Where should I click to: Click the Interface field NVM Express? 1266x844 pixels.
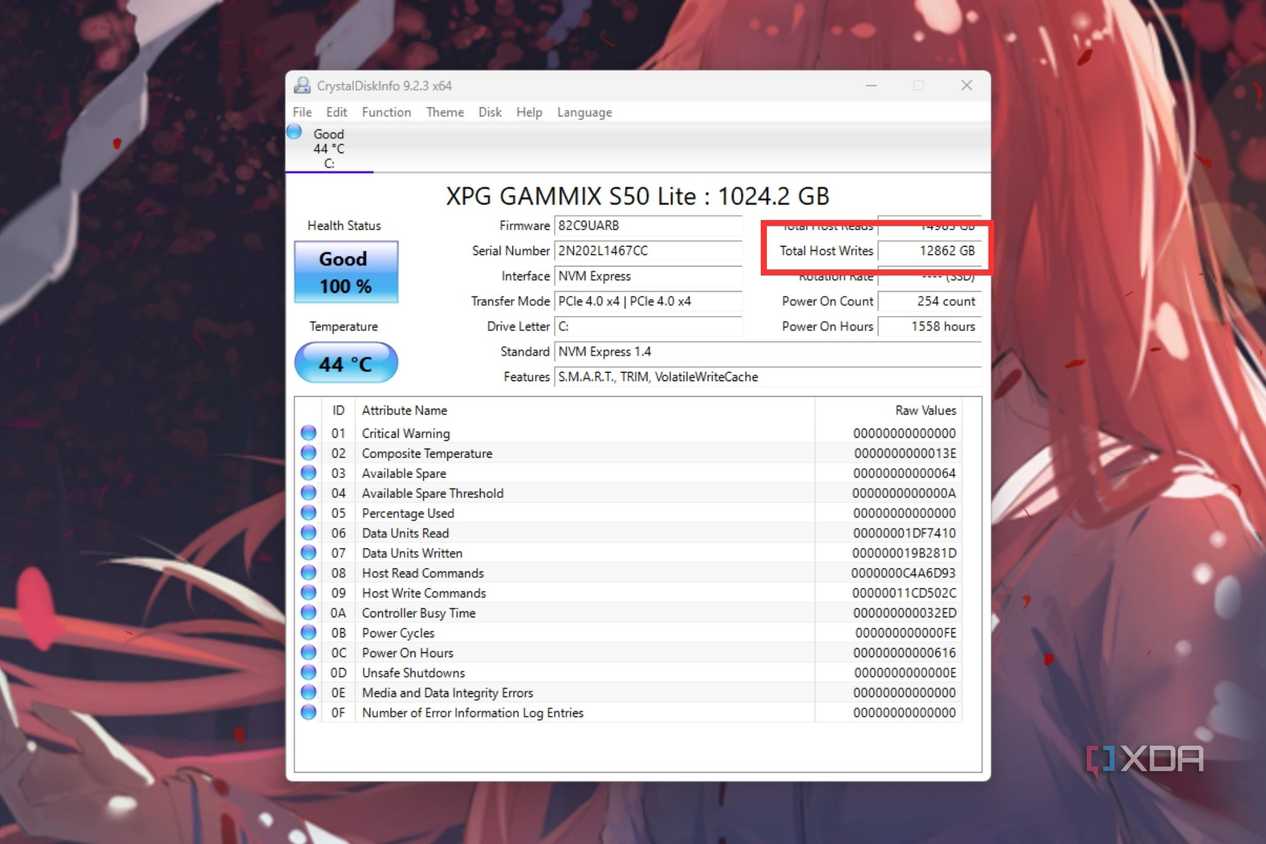coord(649,276)
